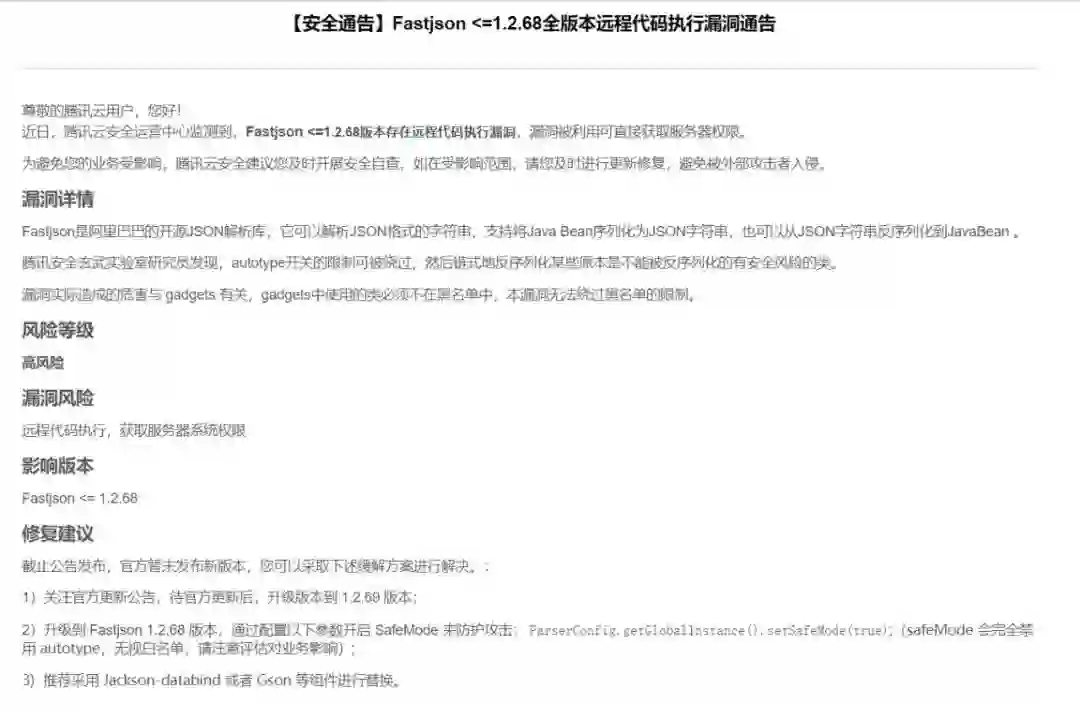Click suggestion 2 text about 升级到 Fastjson 1.2.68 版本
This screenshot has width=1080, height=712.
point(527,639)
